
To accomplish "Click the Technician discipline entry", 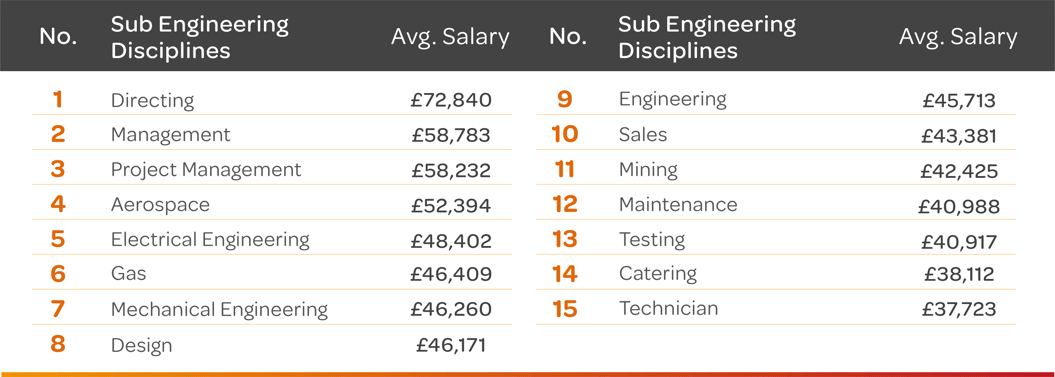I will (669, 308).
